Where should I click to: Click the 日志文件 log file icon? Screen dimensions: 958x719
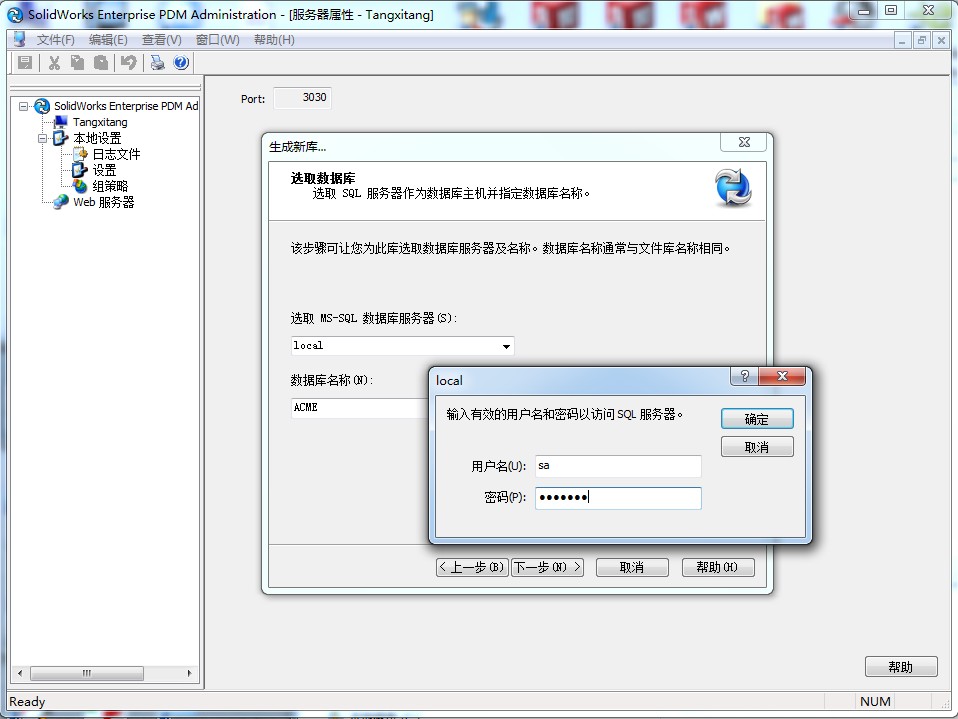click(80, 154)
